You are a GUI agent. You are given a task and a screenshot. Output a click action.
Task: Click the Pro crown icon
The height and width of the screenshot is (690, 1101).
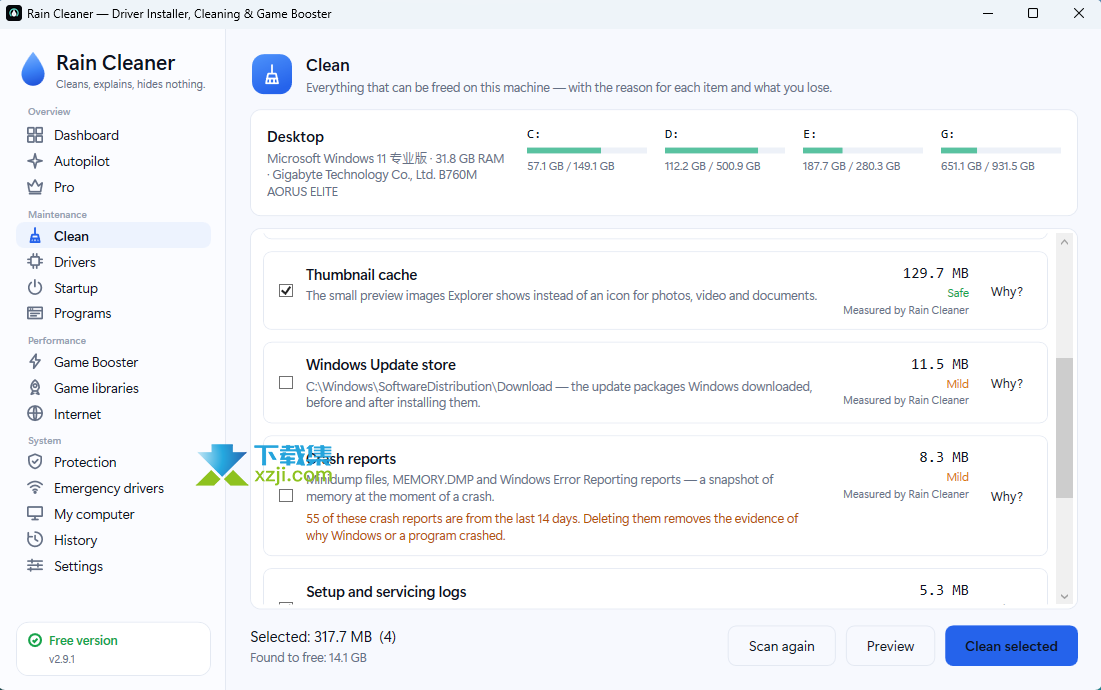point(35,187)
